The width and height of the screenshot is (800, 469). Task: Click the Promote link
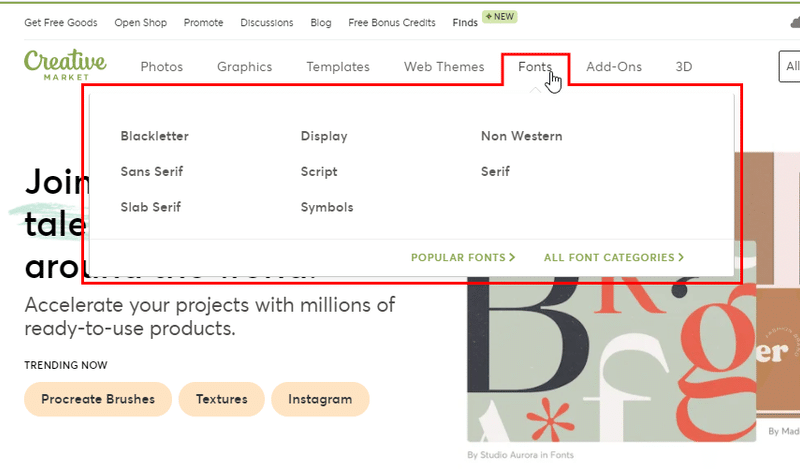click(204, 22)
